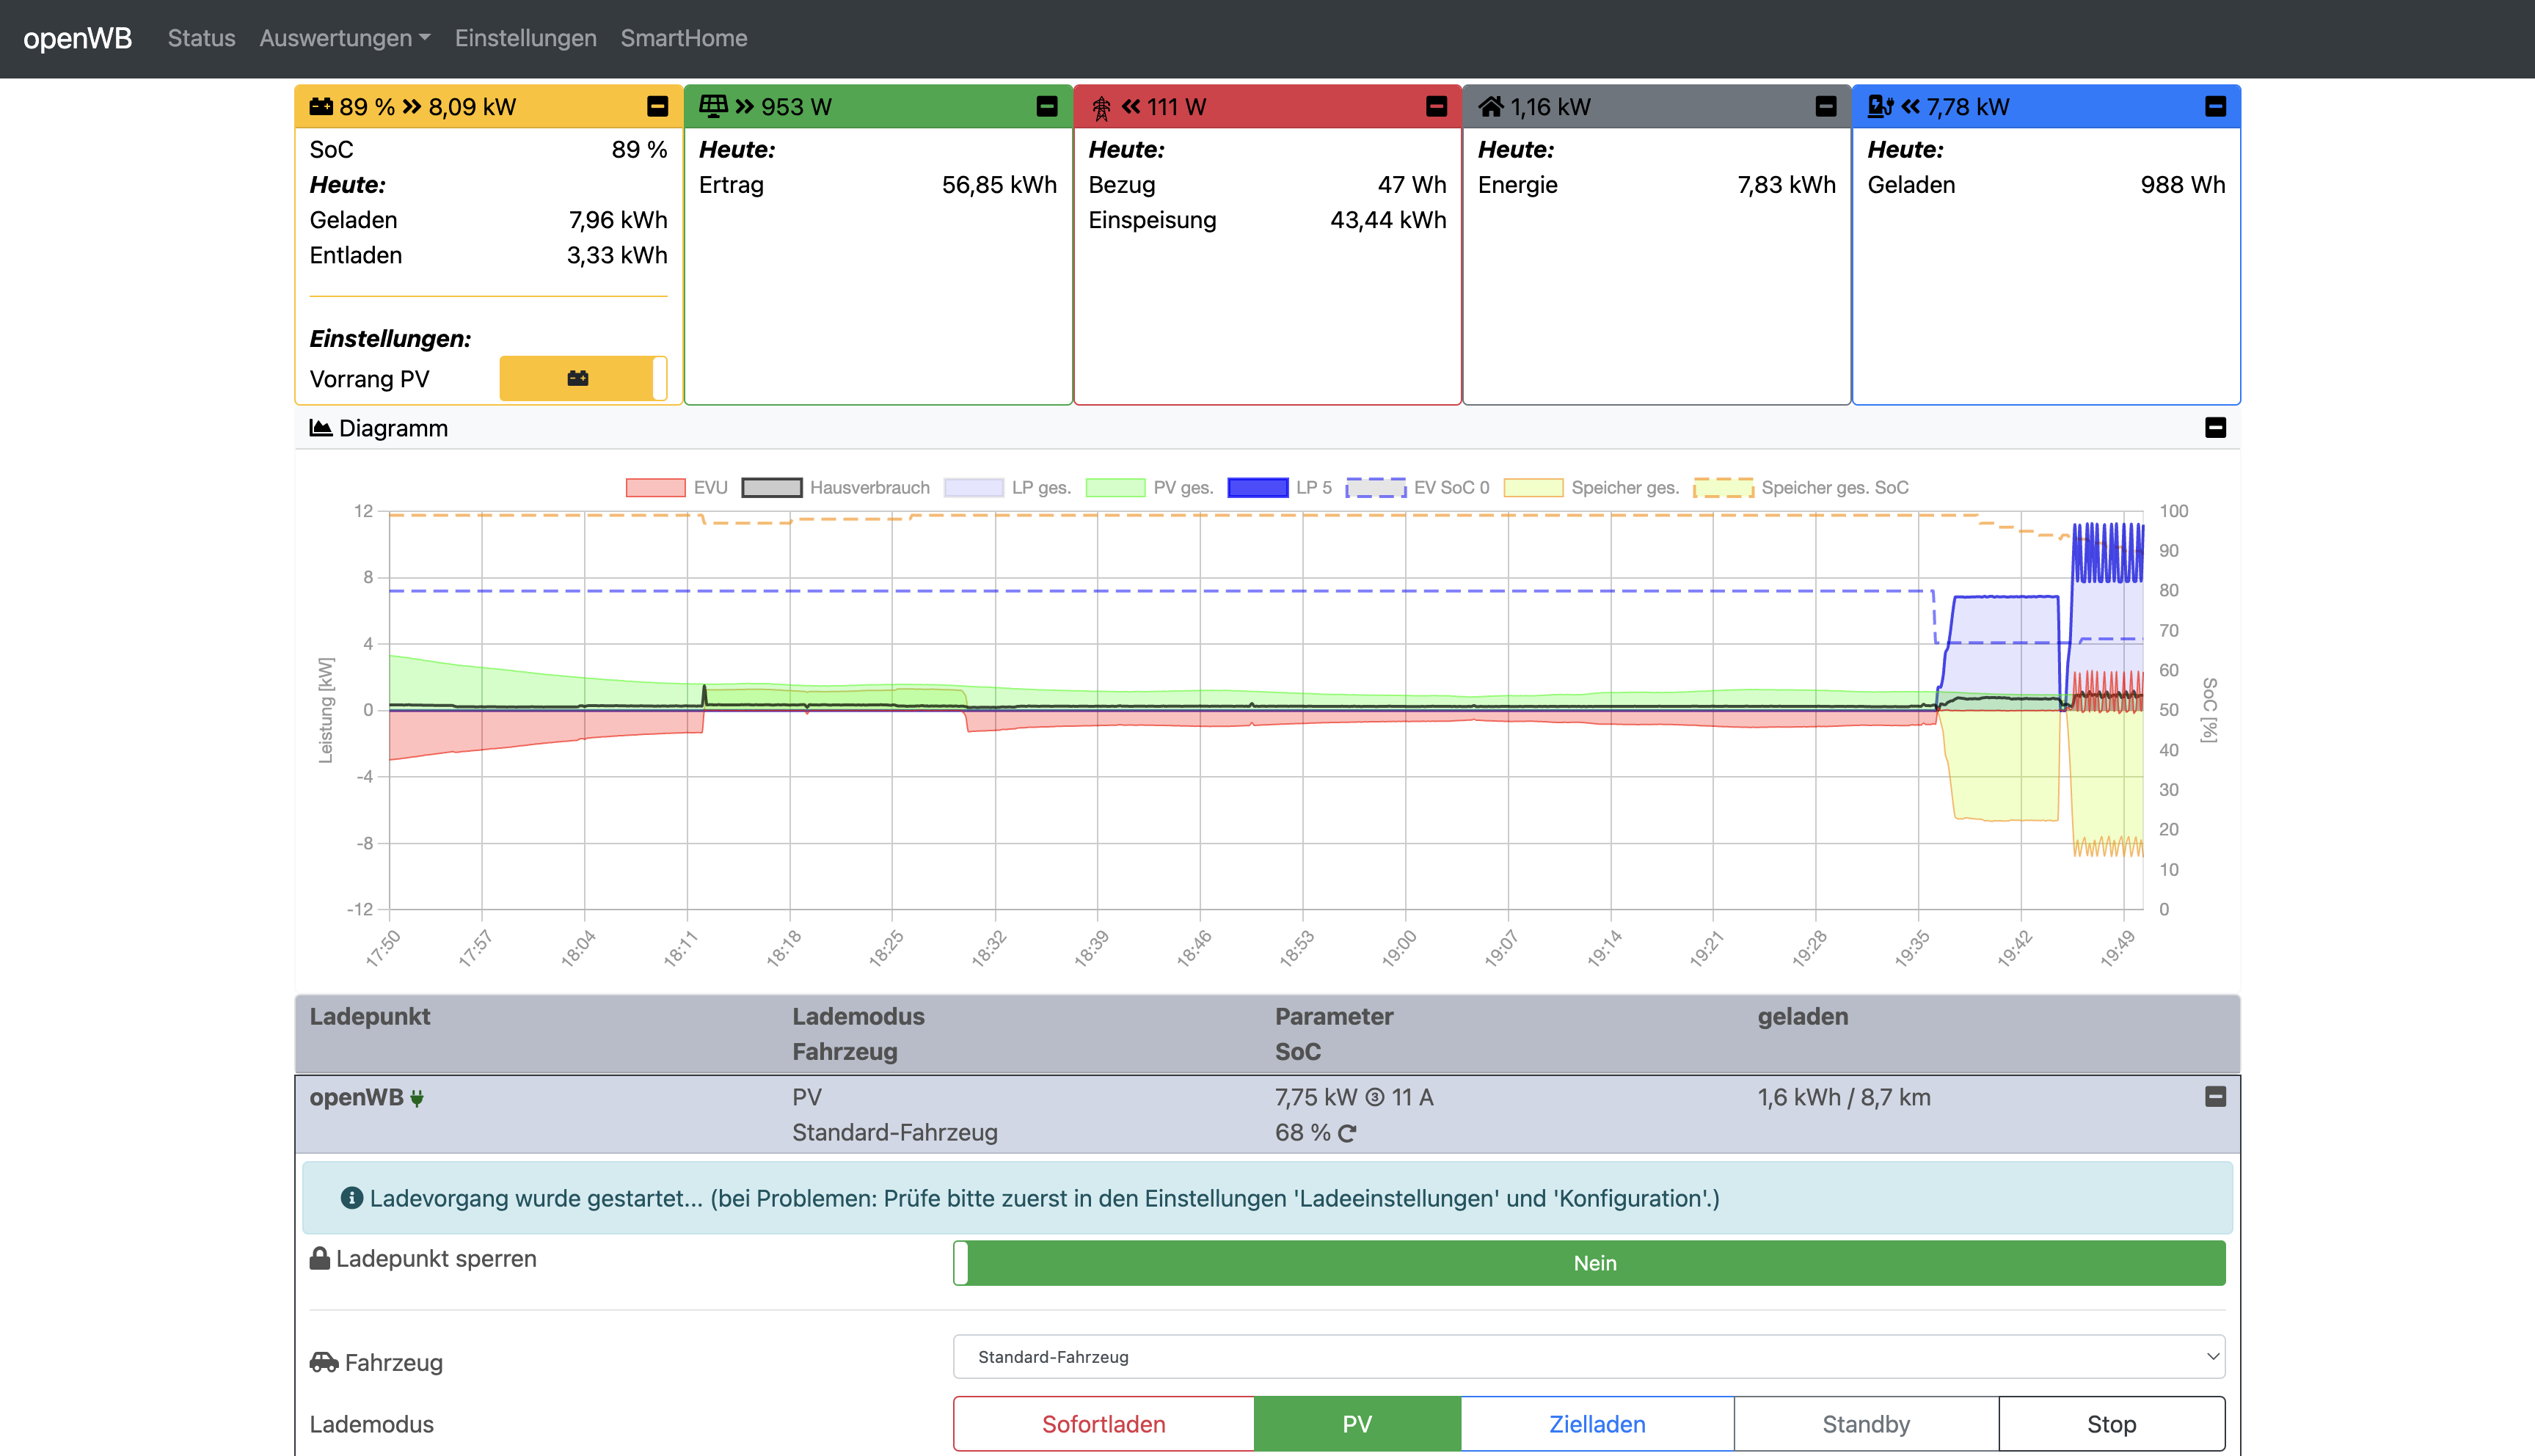Click the openWB brand logo
The height and width of the screenshot is (1456, 2535).
pos(77,38)
